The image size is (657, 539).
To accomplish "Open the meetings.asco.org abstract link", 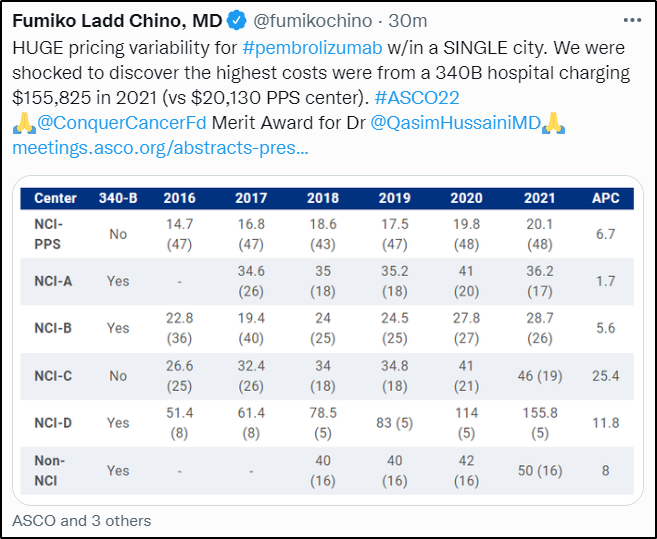I will point(160,148).
